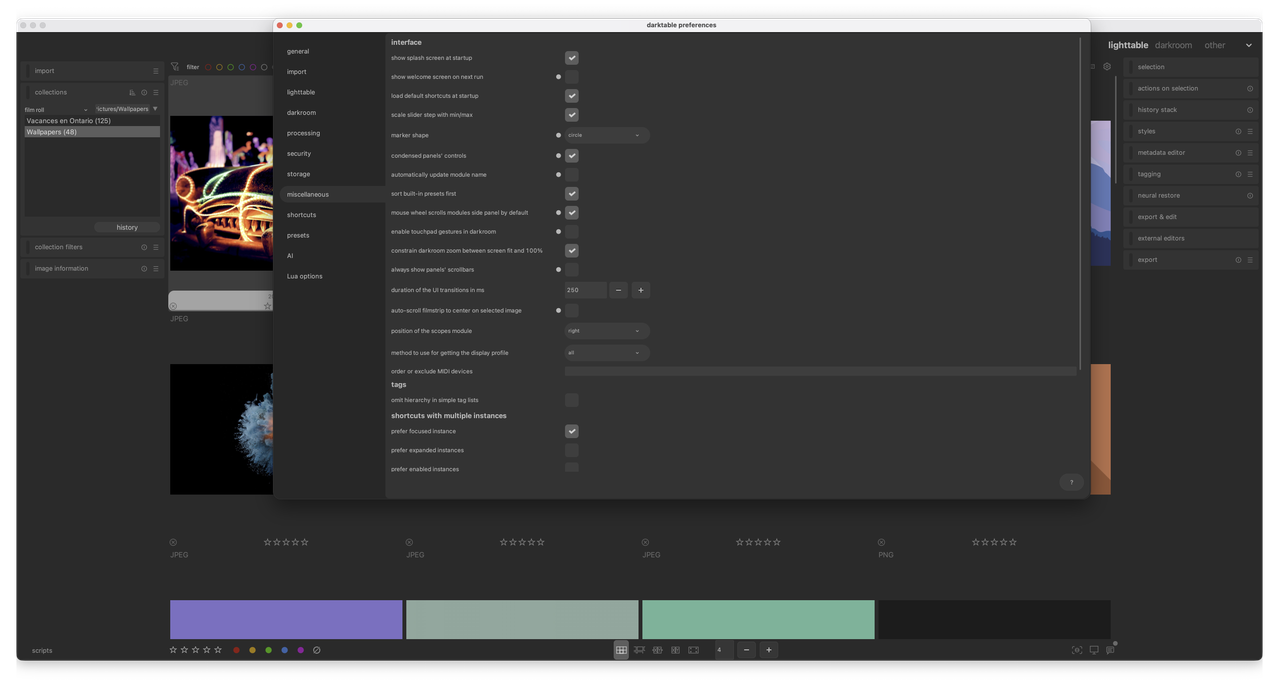Viewport: 1279px width, 681px height.
Task: Reset the actions on selection module
Action: 1250,88
